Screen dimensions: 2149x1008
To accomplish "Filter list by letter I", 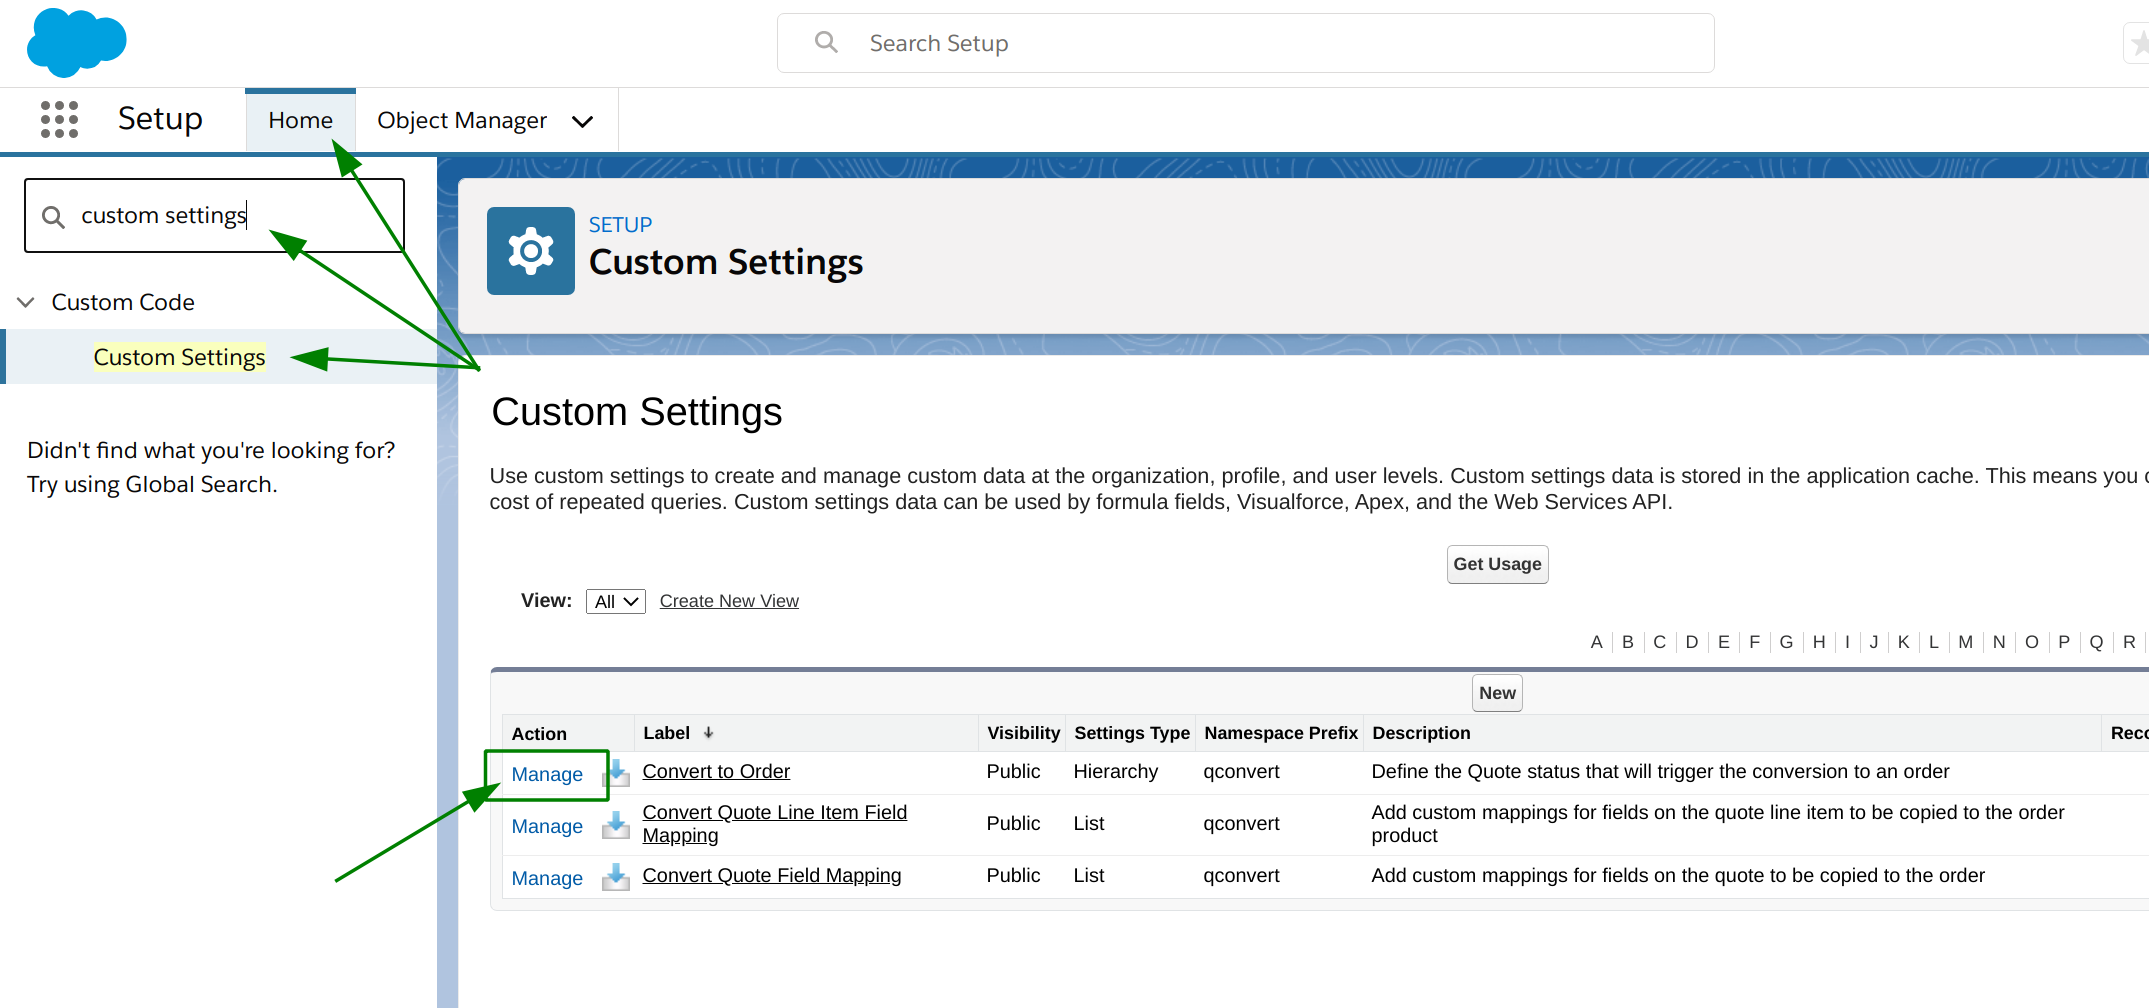I will 1847,642.
